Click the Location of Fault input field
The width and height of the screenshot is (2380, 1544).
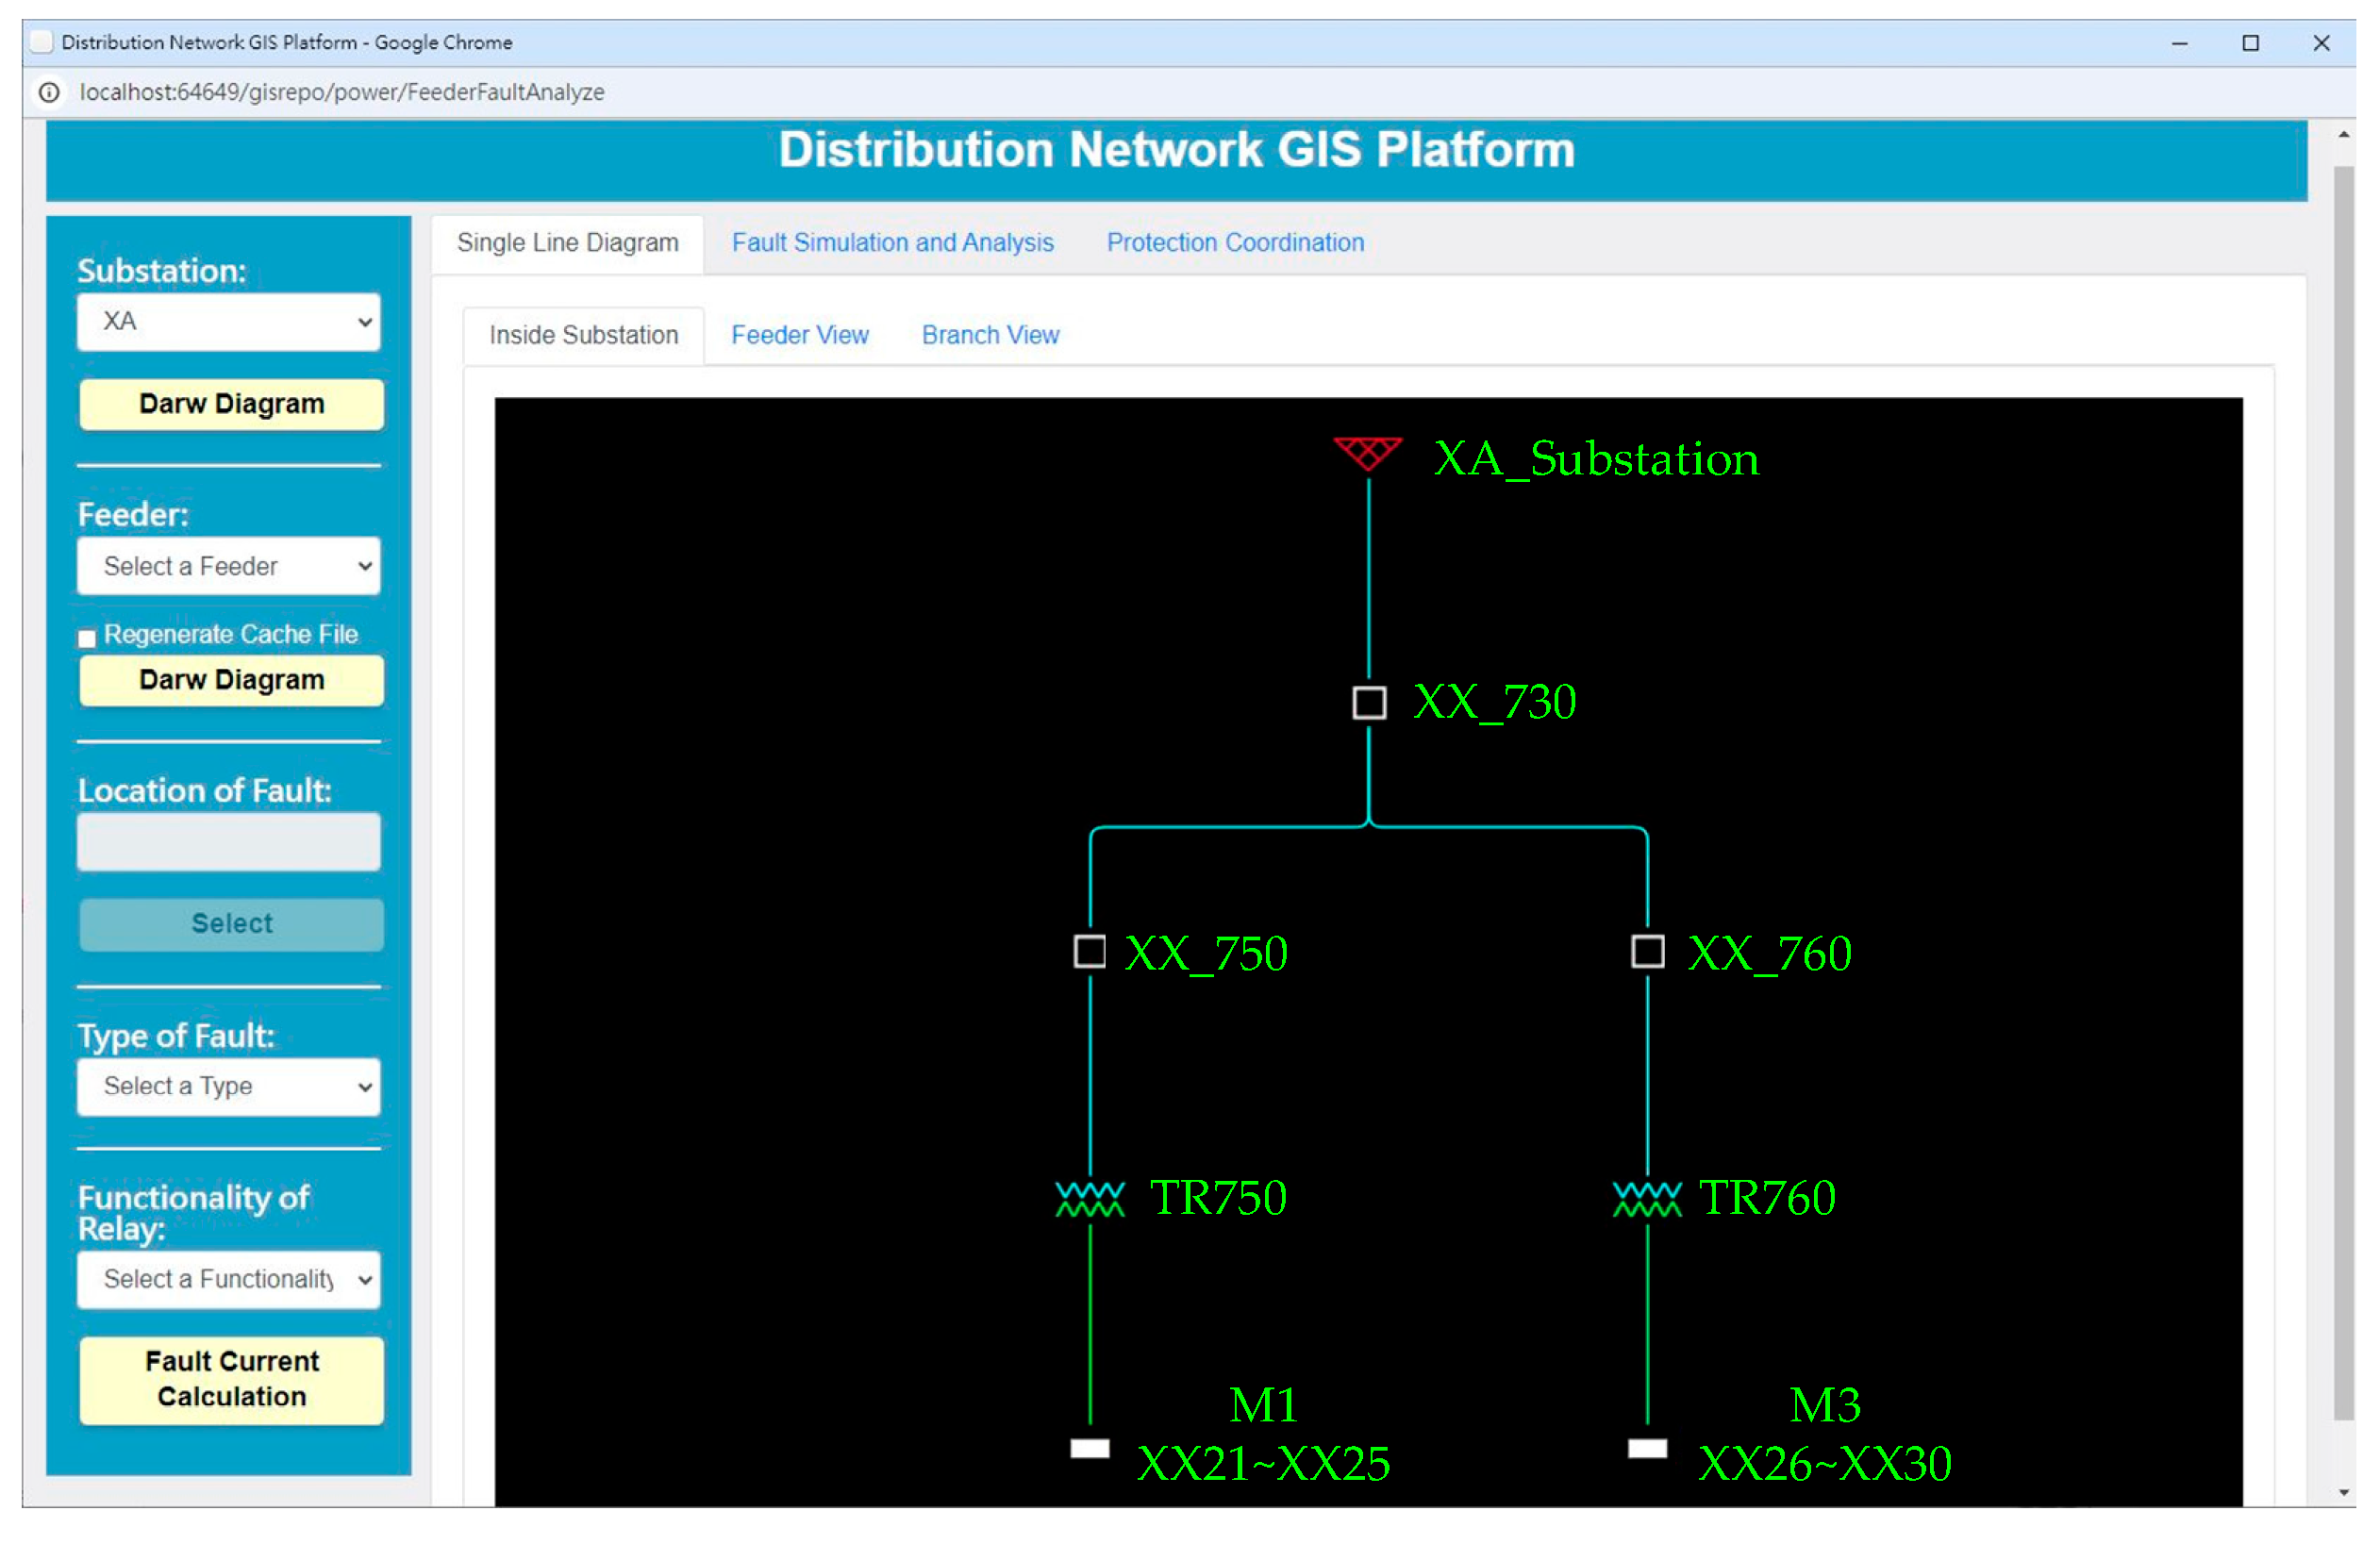pyautogui.click(x=229, y=842)
